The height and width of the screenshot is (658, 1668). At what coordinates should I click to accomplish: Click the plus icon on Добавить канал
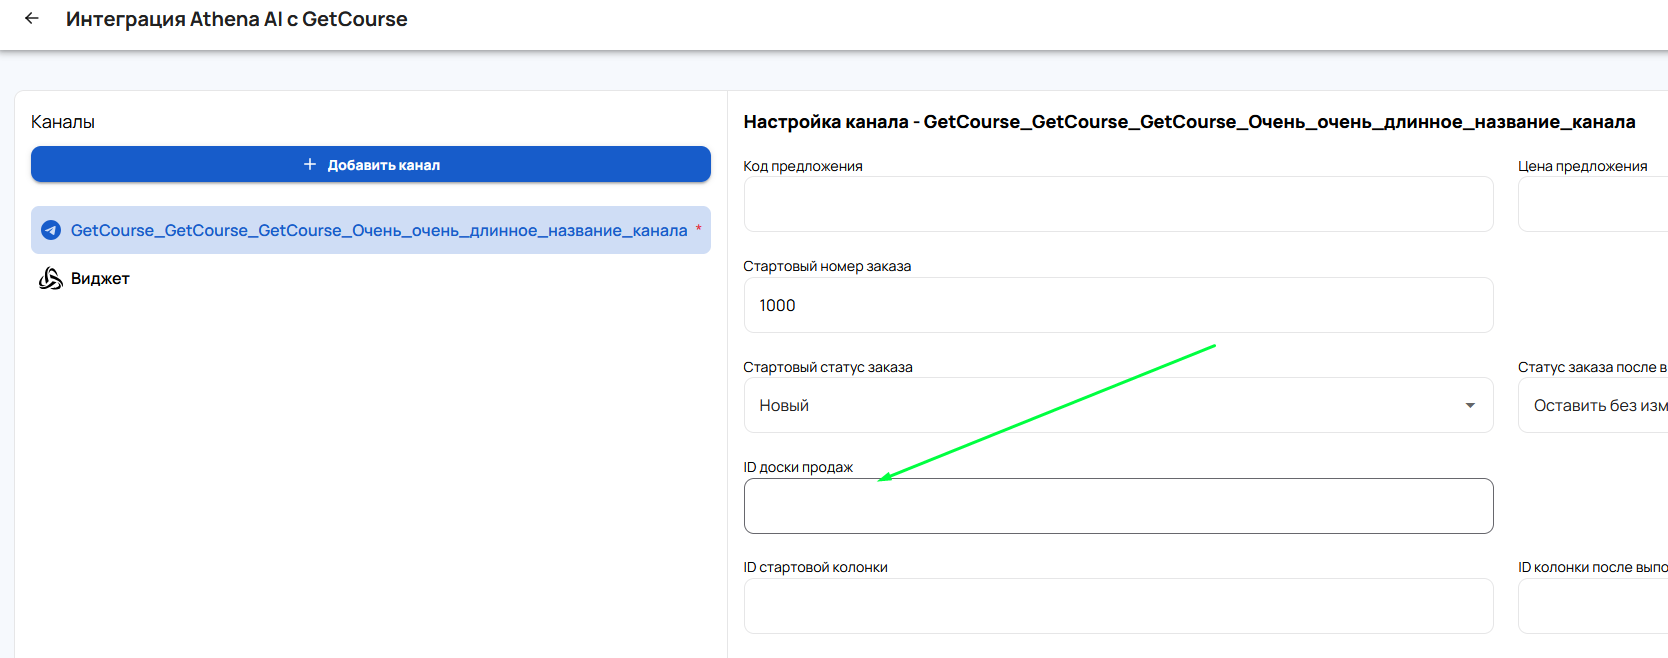point(310,164)
